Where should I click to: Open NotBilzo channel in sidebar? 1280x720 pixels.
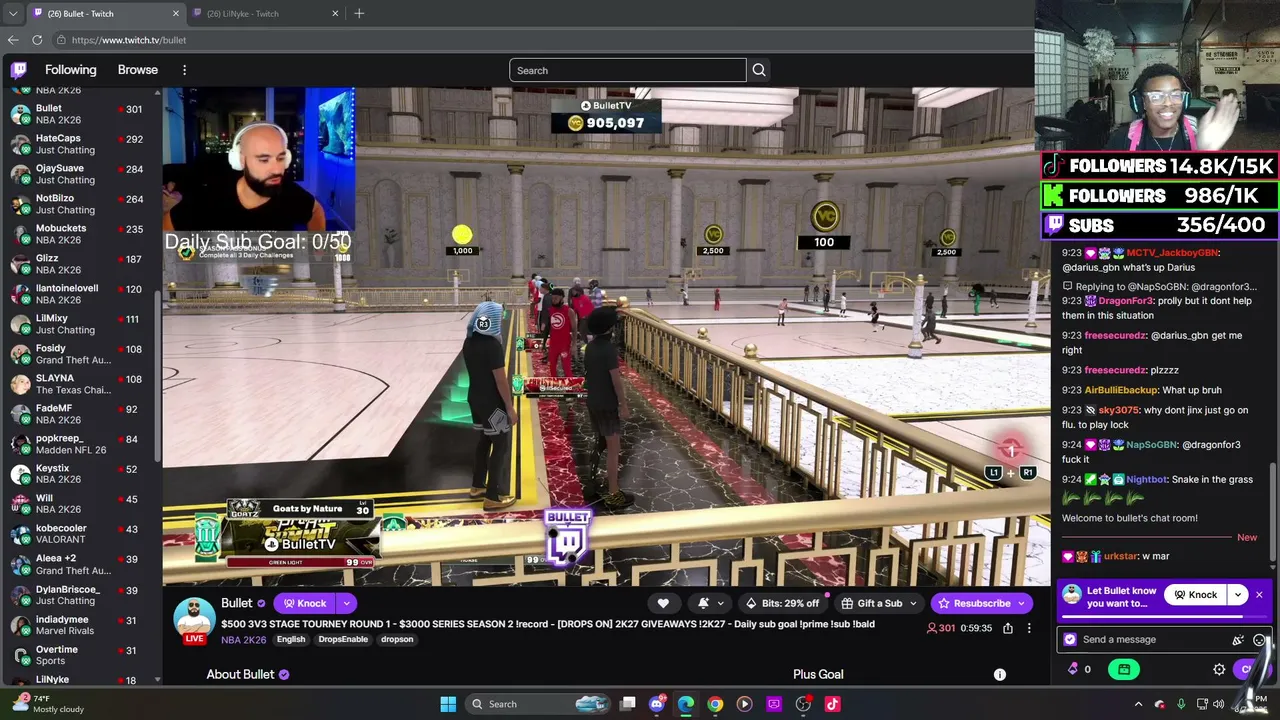pyautogui.click(x=78, y=204)
